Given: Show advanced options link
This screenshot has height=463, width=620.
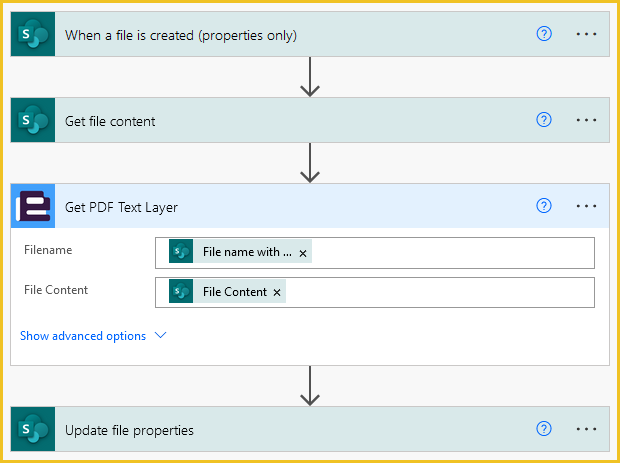Looking at the screenshot, I should click(83, 336).
